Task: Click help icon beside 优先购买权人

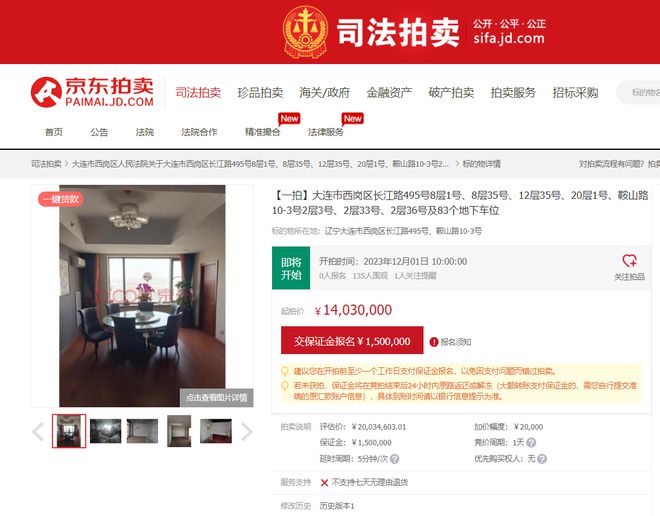Action: click(x=542, y=459)
